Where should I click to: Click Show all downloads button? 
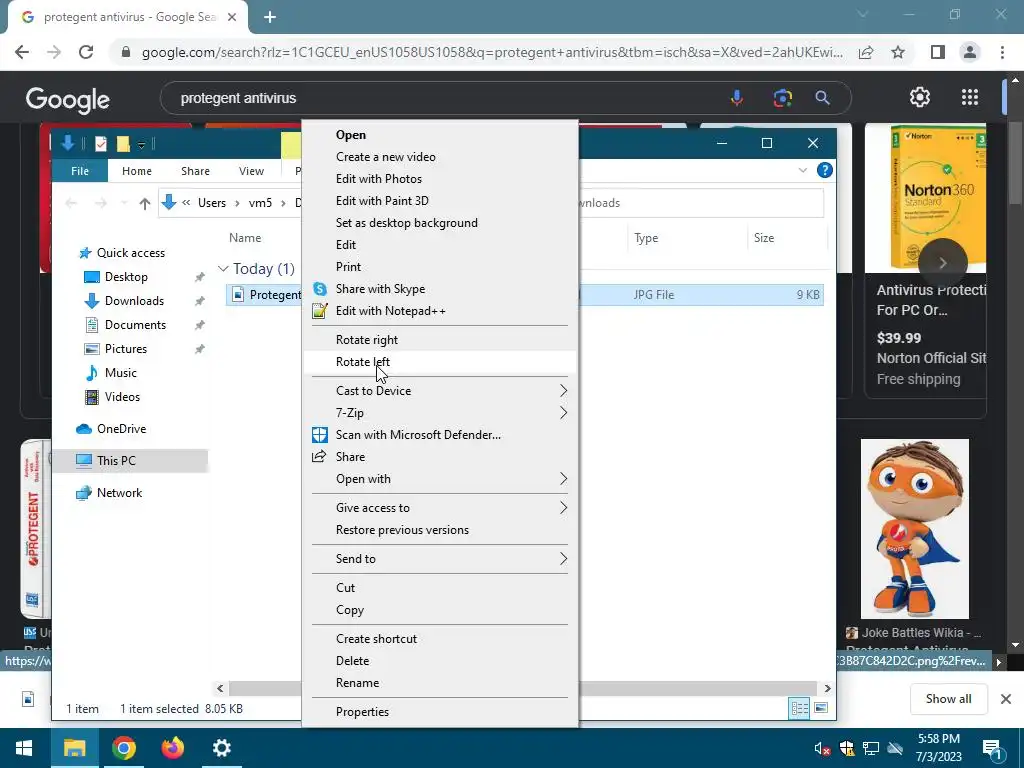[x=948, y=699]
